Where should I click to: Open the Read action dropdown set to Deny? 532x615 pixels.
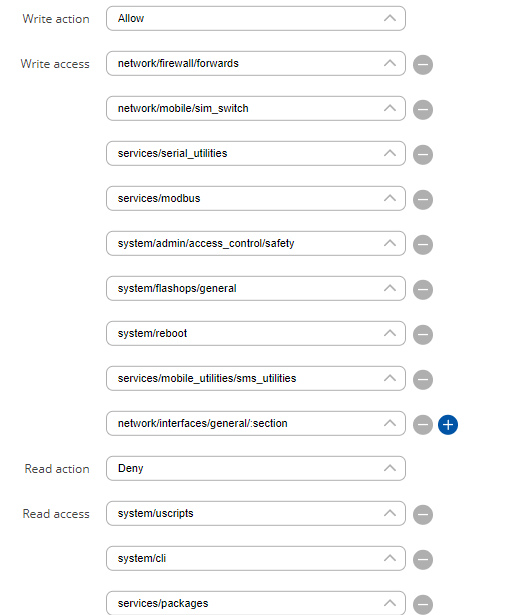click(x=256, y=468)
